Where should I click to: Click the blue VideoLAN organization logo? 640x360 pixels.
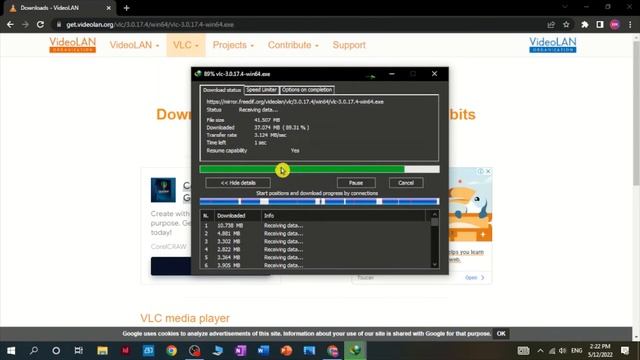coord(553,45)
